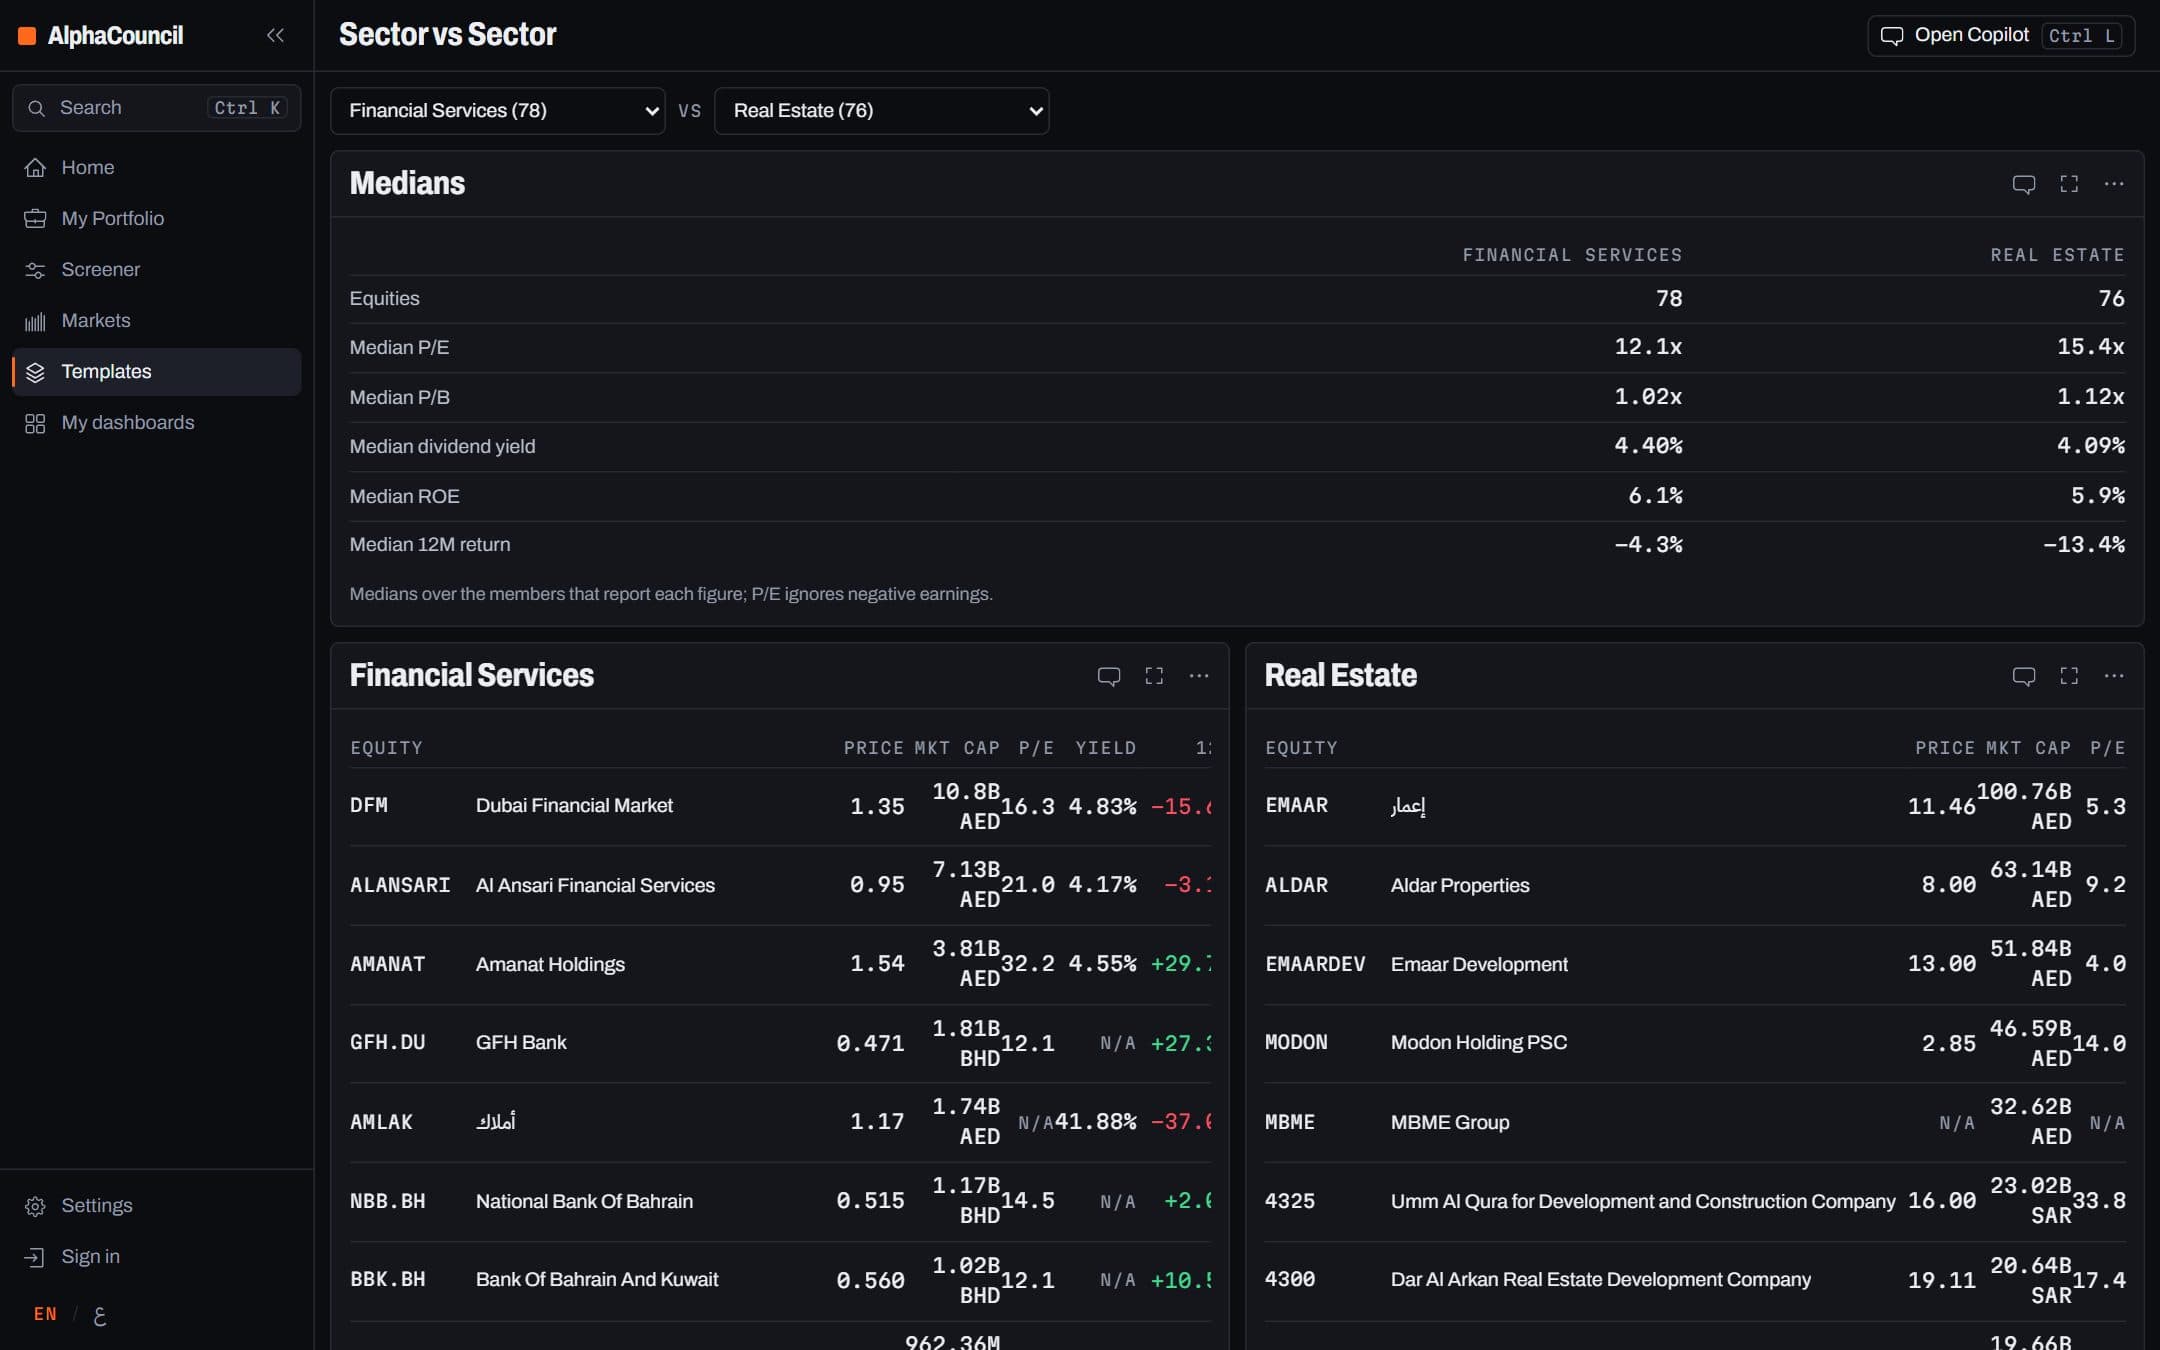Viewport: 2160px width, 1350px height.
Task: Select the Emaar Development row
Action: click(1695, 965)
